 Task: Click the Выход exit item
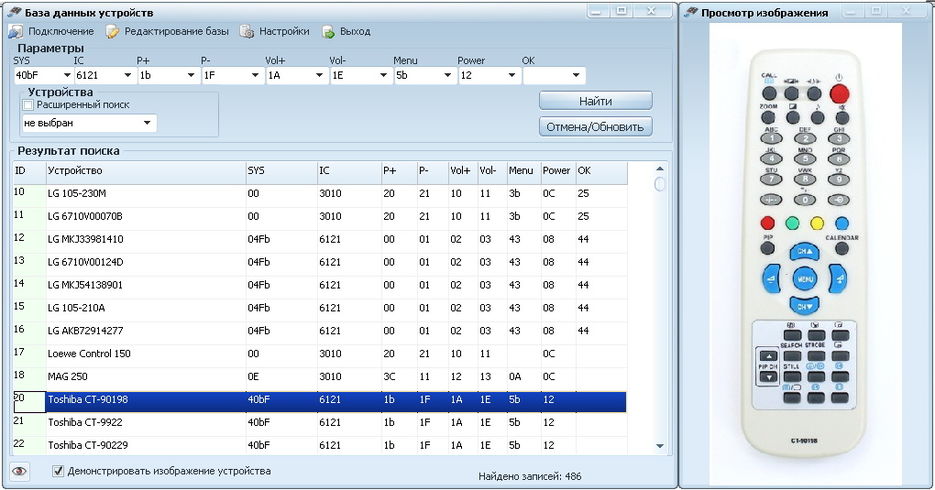point(346,32)
